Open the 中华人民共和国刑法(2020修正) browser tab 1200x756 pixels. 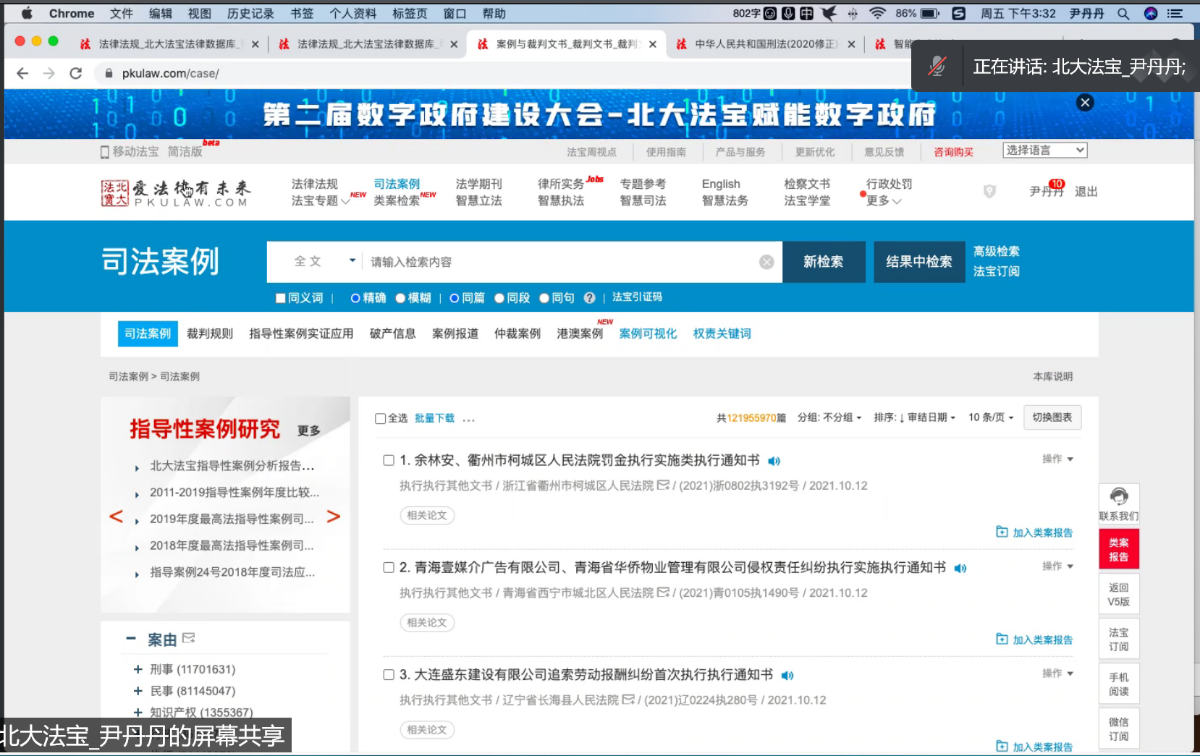pos(765,44)
